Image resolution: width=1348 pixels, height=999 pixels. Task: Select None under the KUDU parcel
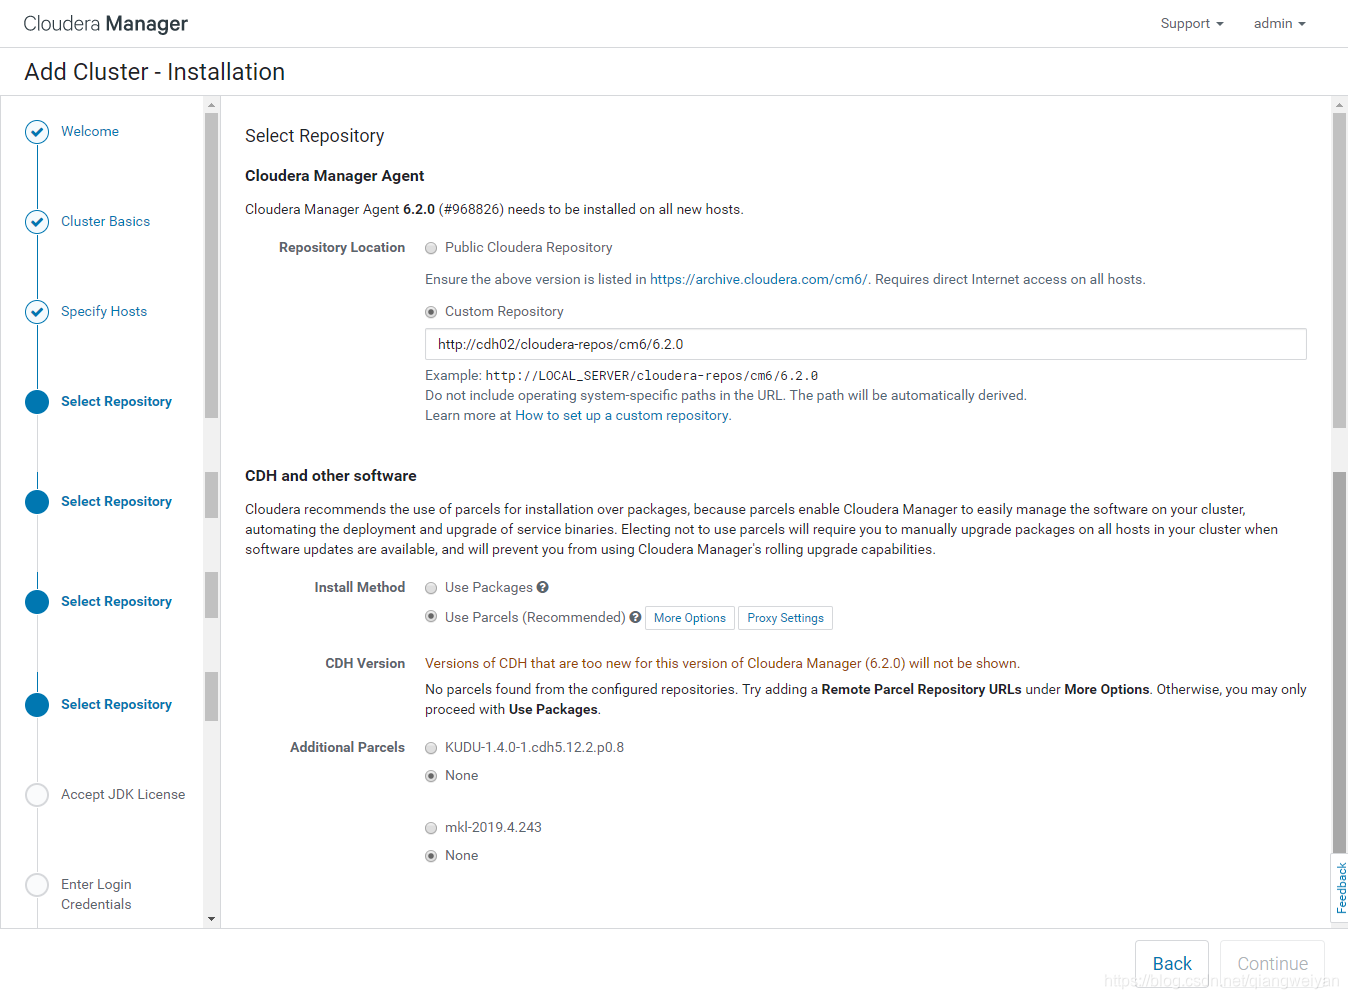(x=431, y=776)
